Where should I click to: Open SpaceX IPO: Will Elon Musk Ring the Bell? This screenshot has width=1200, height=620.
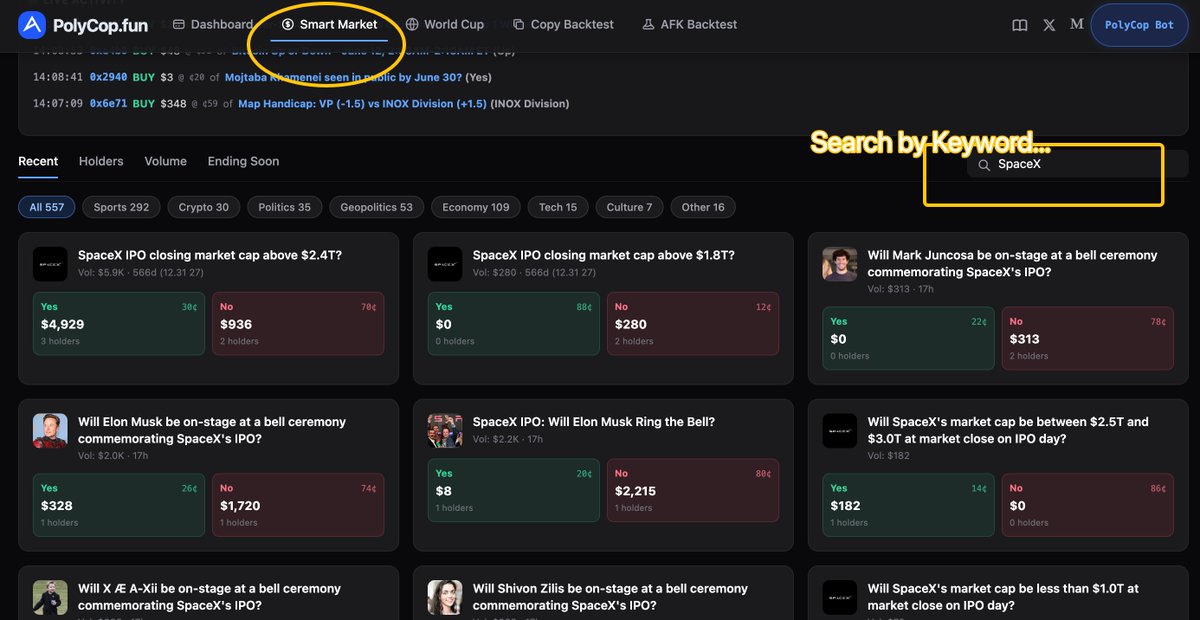click(x=594, y=422)
